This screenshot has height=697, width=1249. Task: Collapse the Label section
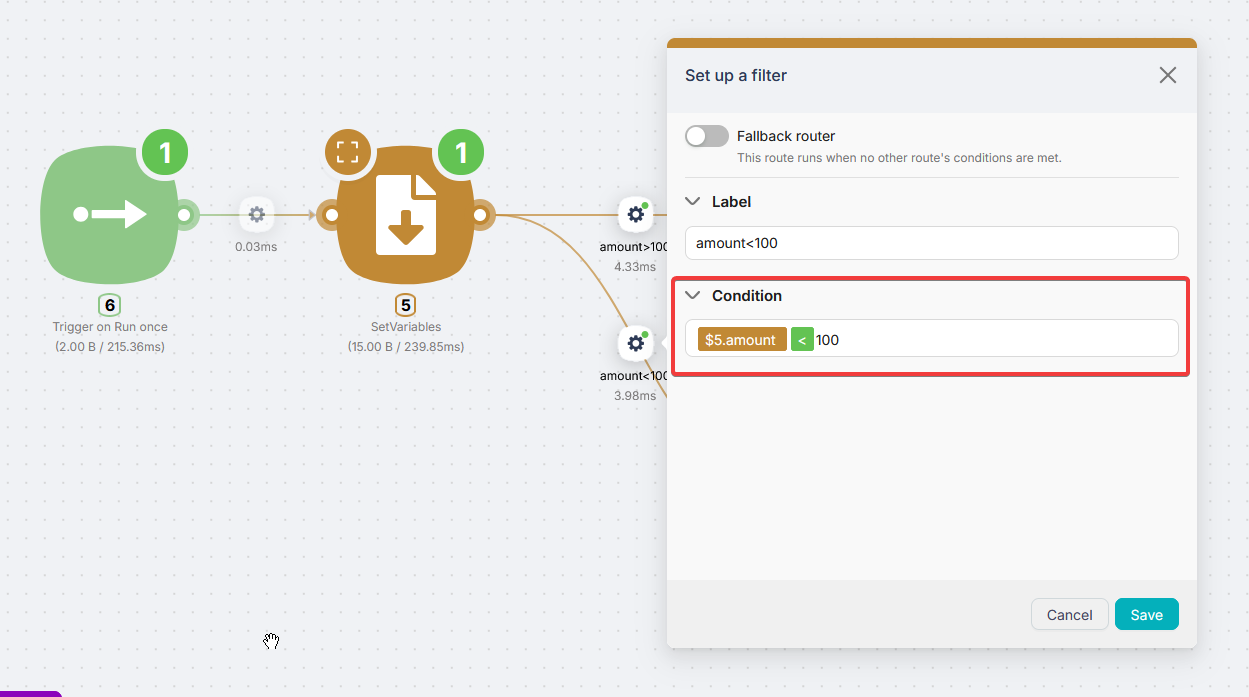[x=693, y=202]
